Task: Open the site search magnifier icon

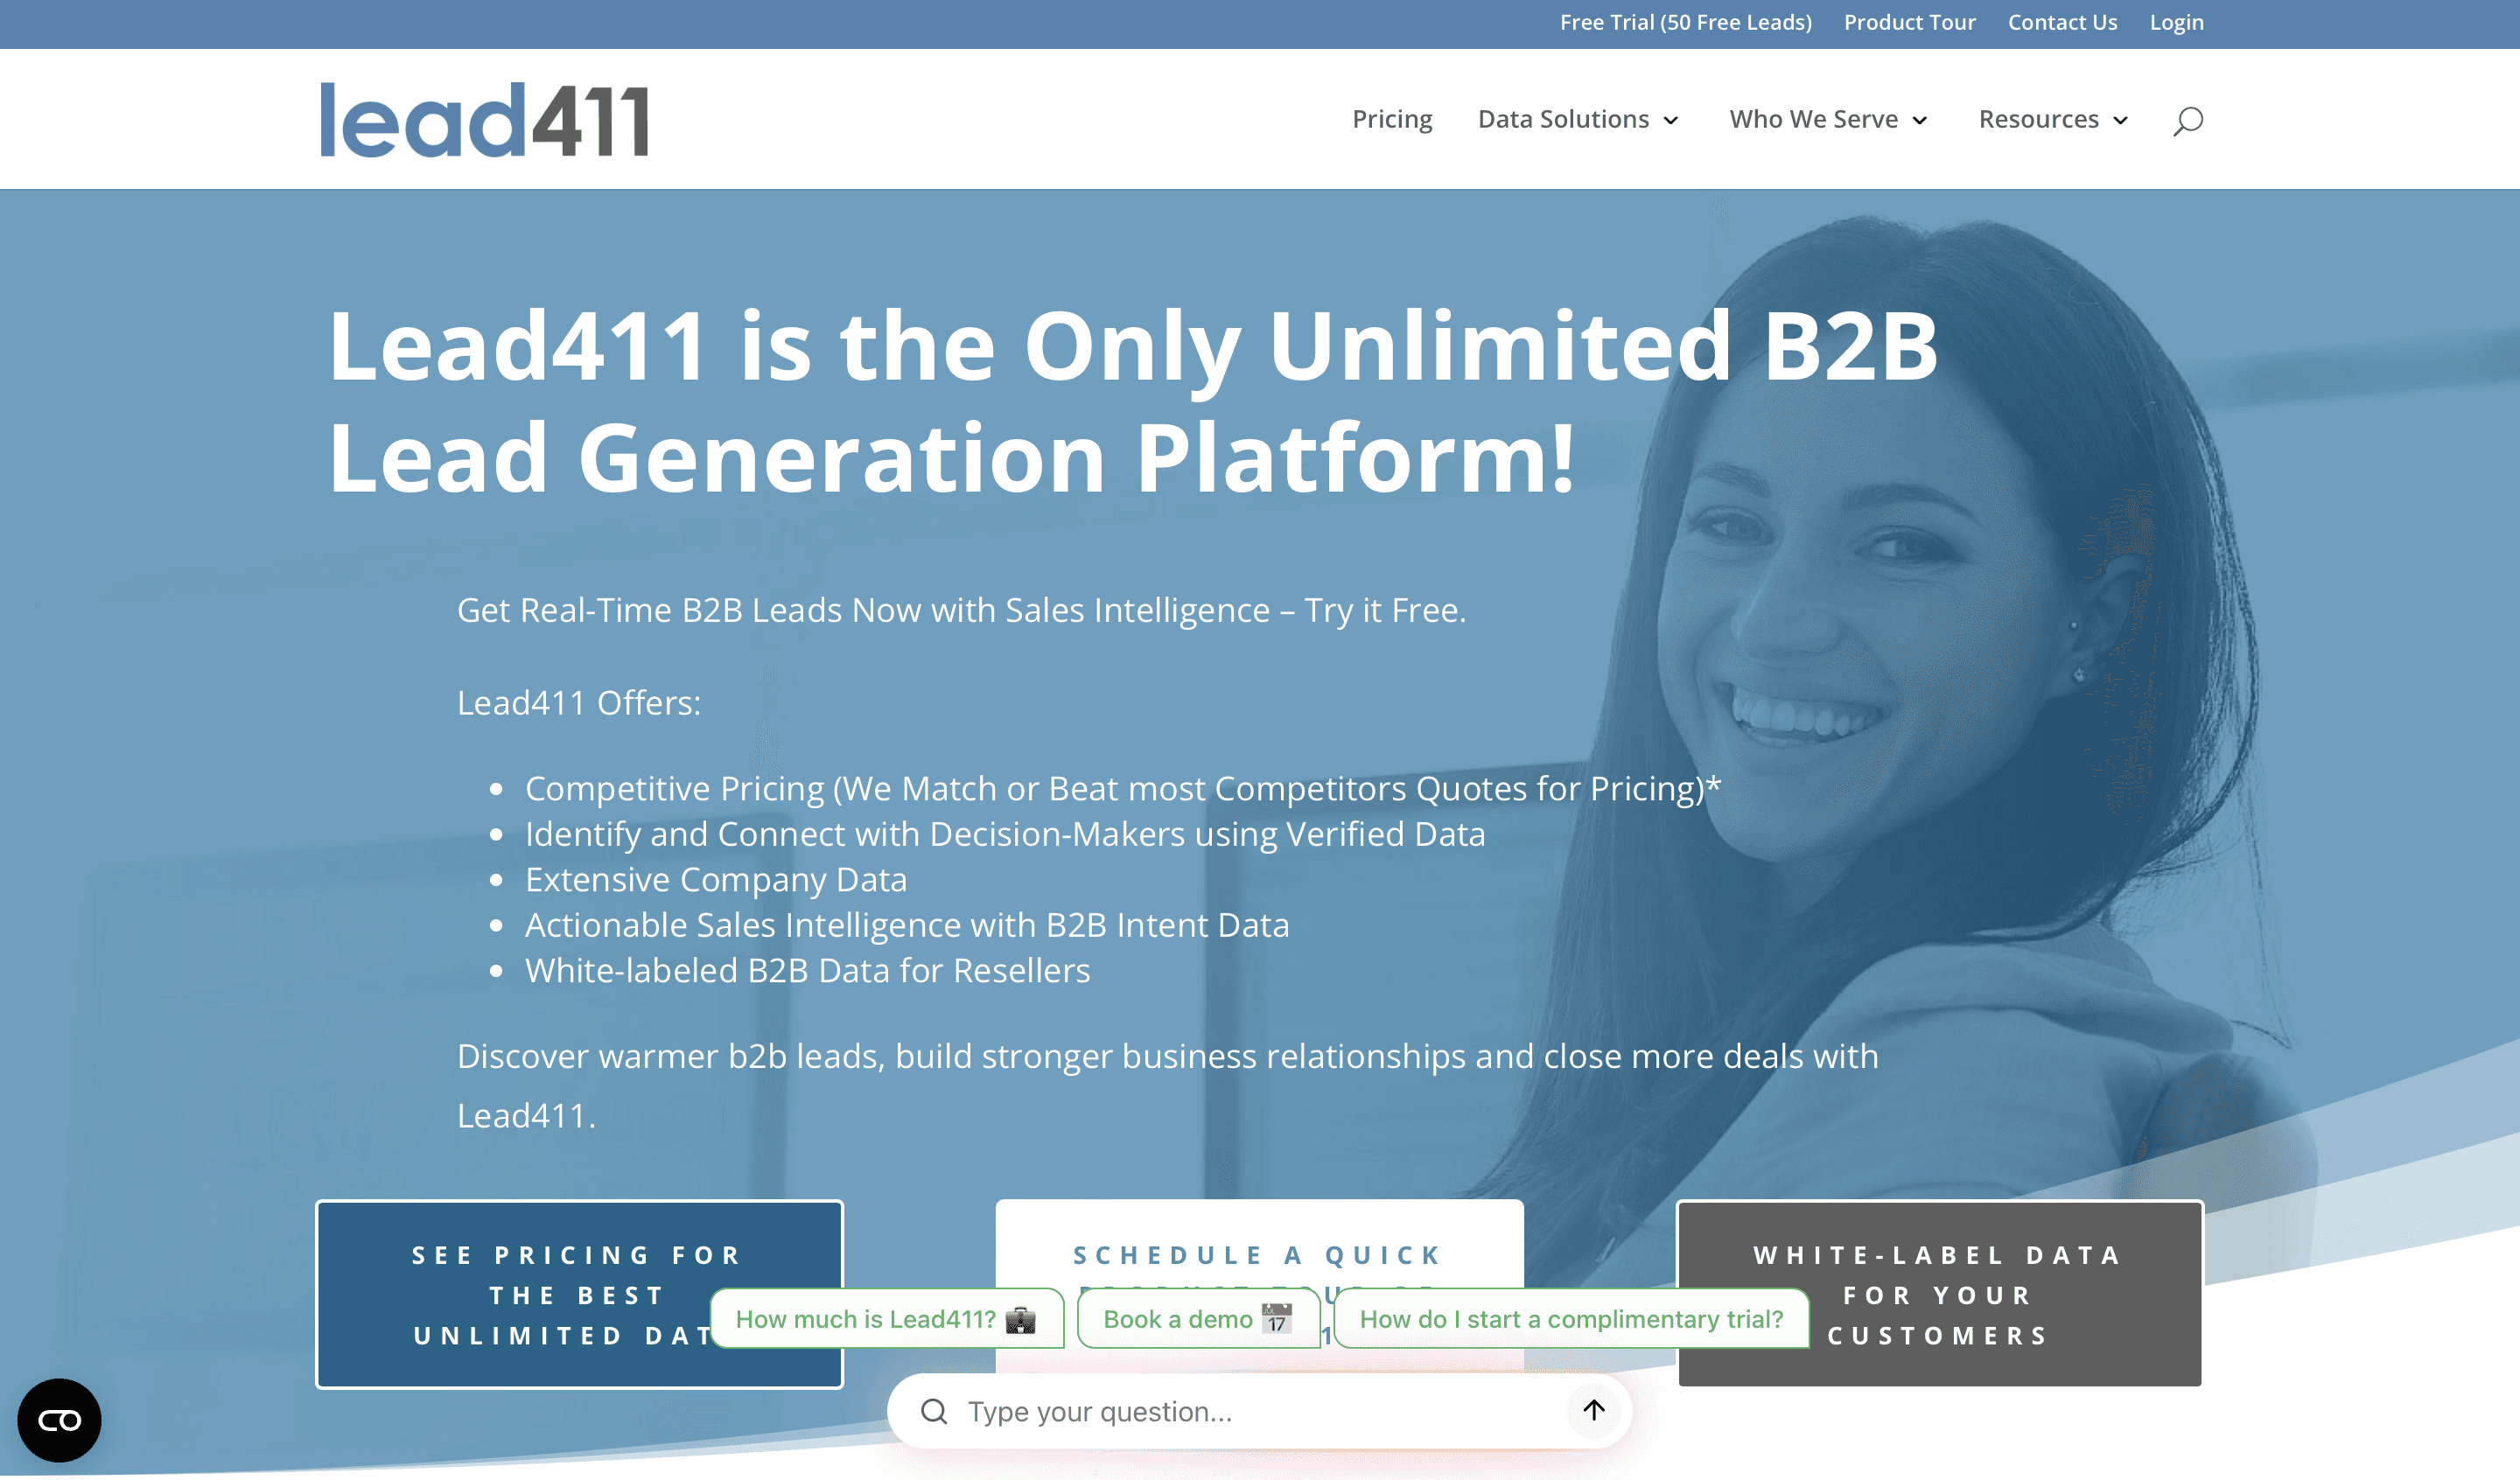Action: [x=2186, y=120]
